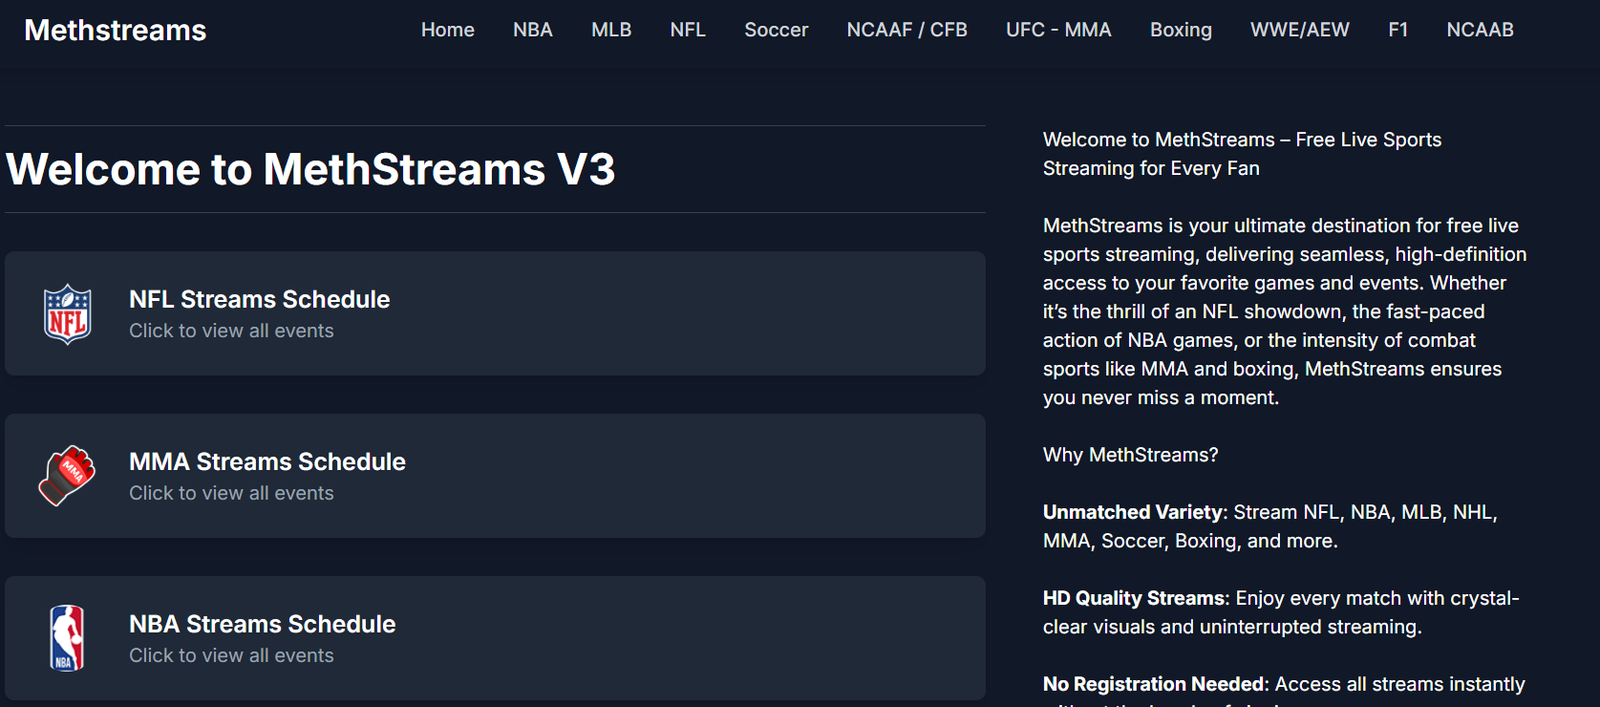Click 'Click to view all events' under NBA
Viewport: 1600px width, 707px height.
pyautogui.click(x=231, y=655)
